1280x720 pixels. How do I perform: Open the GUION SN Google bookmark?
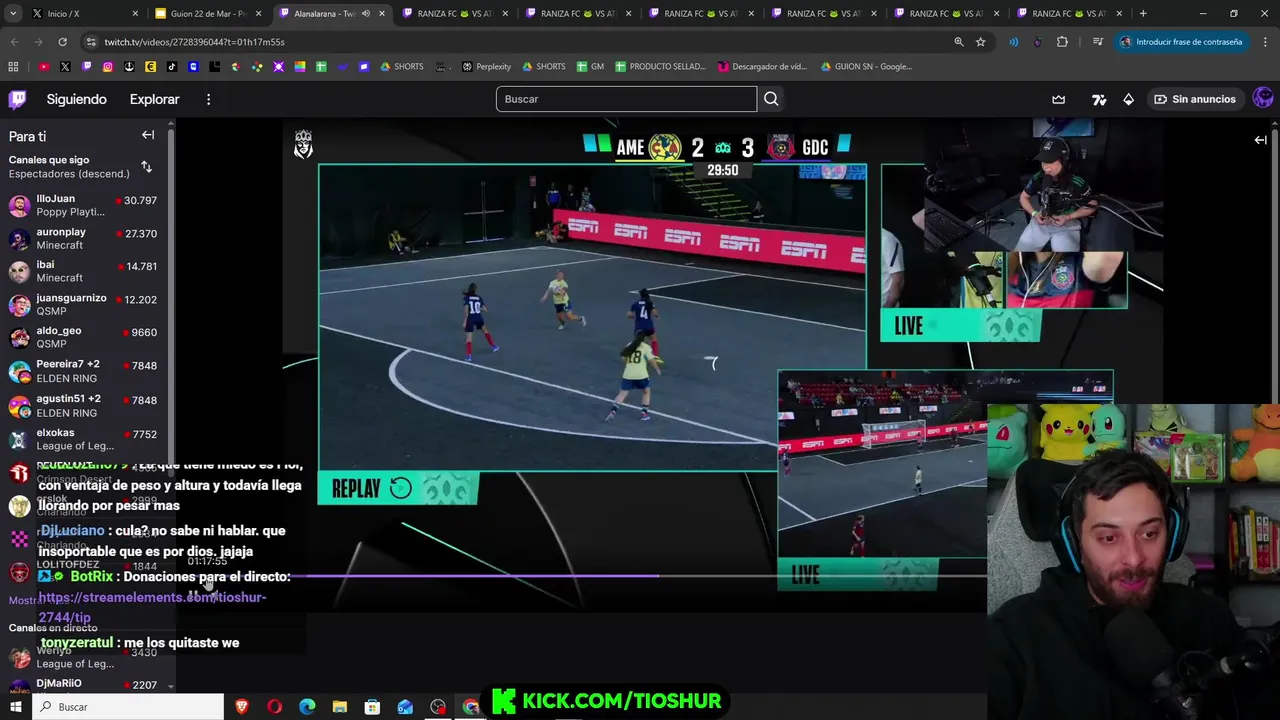(x=866, y=66)
